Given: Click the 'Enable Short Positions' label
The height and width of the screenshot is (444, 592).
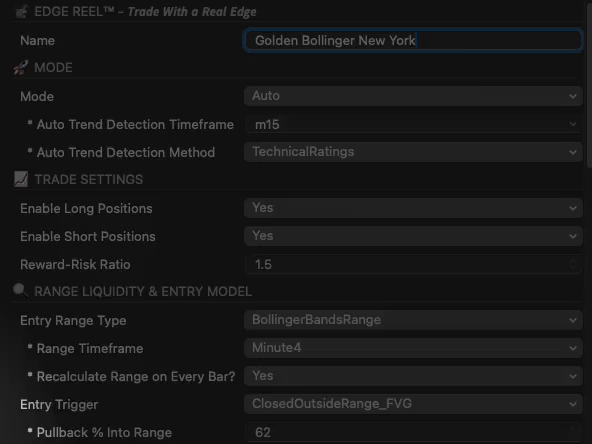Looking at the screenshot, I should pyautogui.click(x=88, y=236).
